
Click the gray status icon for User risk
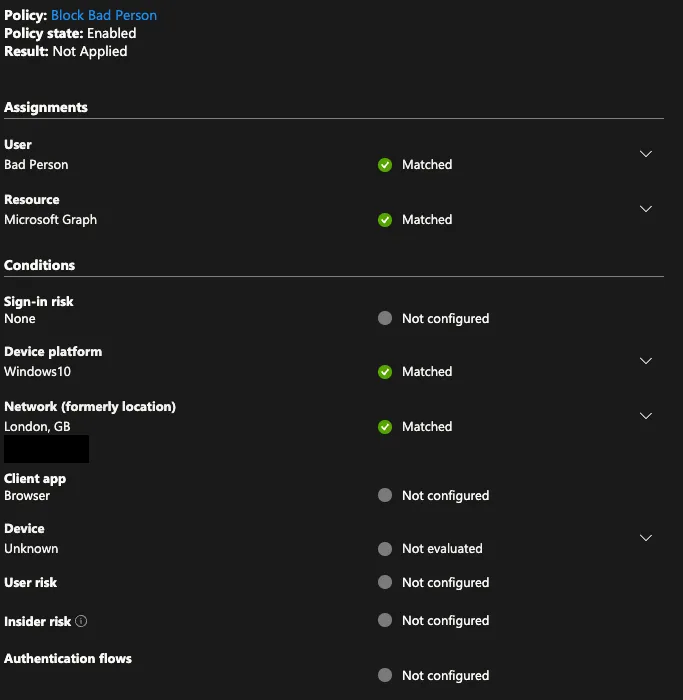(385, 583)
